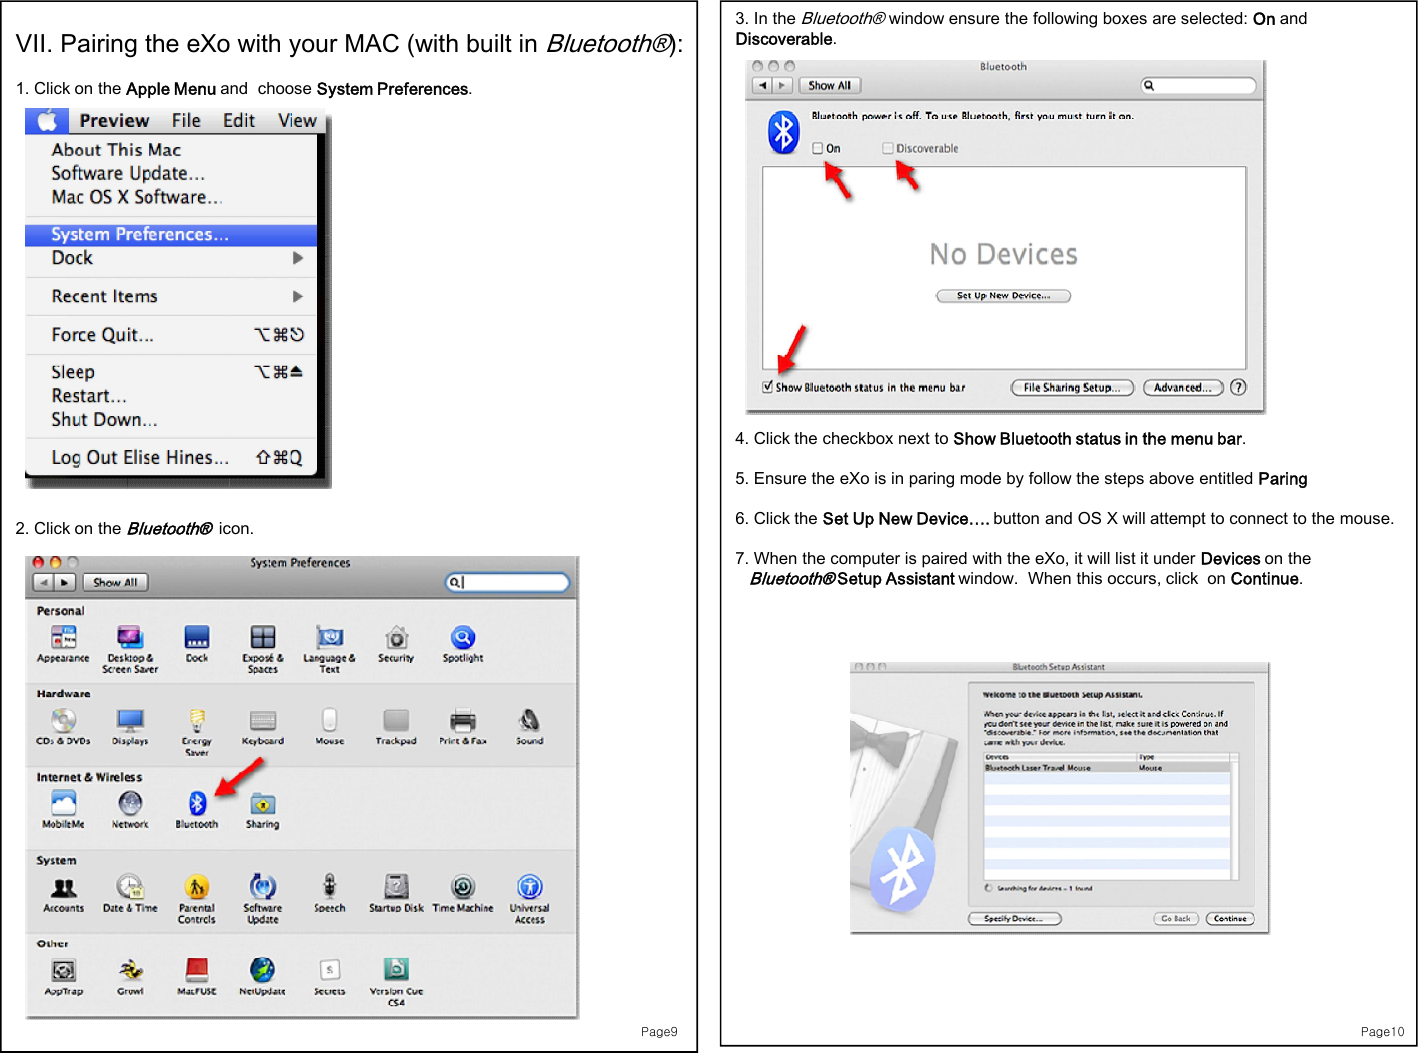Expand the Recent Items submenu arrow

pos(298,296)
